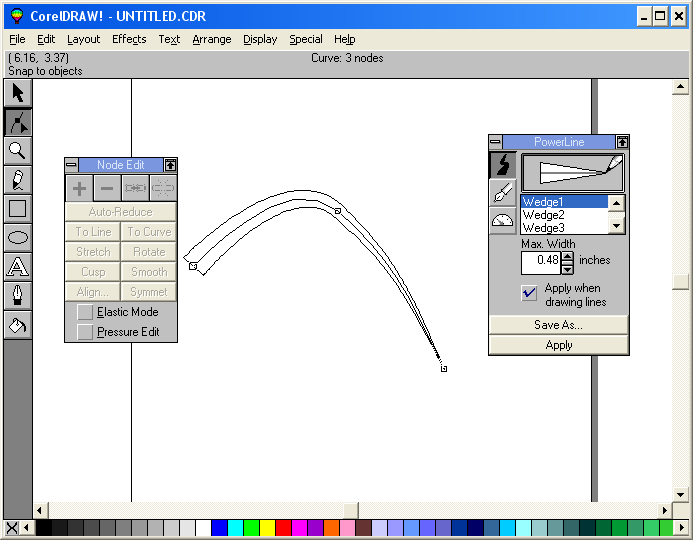Open the Arrange menu

[x=212, y=39]
